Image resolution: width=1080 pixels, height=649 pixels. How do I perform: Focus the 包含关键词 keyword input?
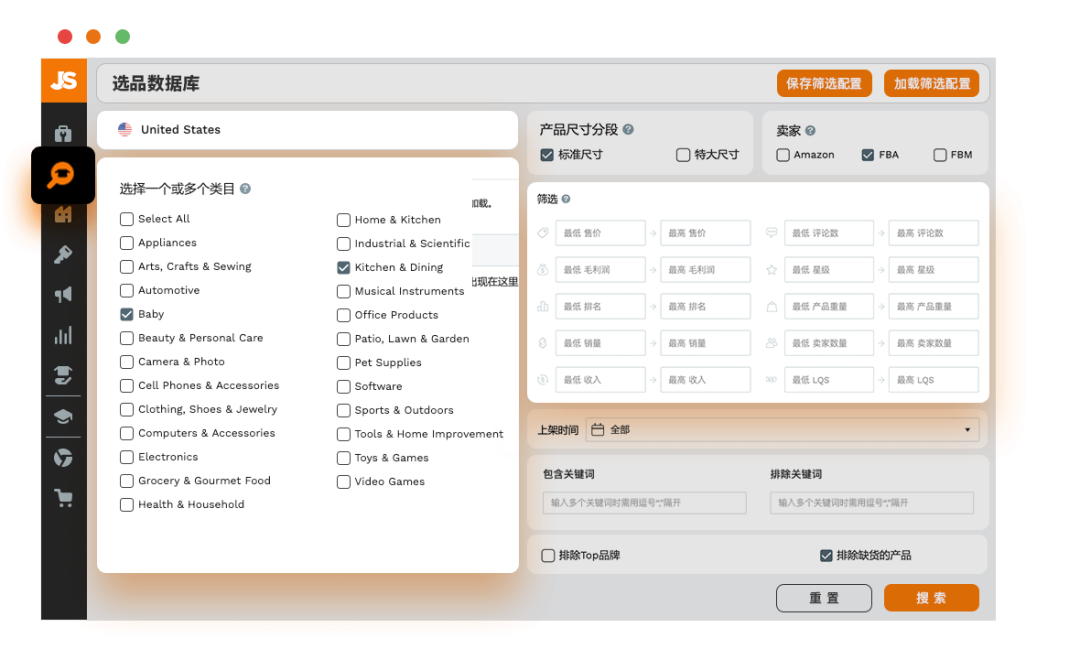point(645,503)
